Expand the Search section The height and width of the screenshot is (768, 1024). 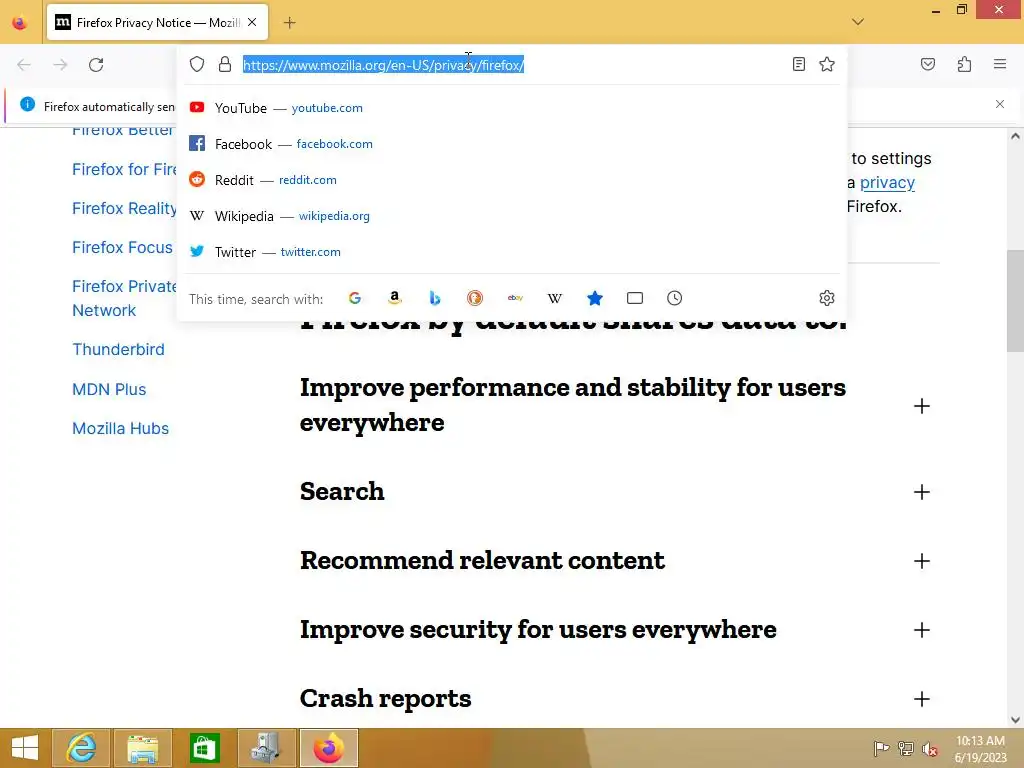point(921,492)
